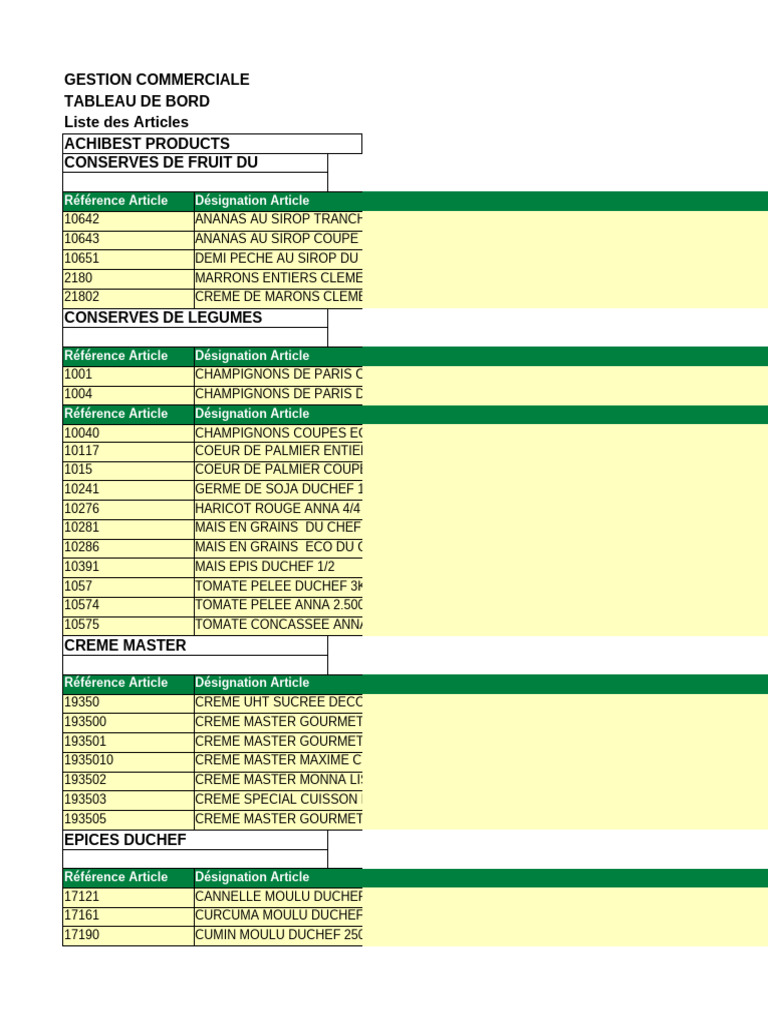Click article reference 10286
The image size is (768, 1024).
tap(128, 549)
